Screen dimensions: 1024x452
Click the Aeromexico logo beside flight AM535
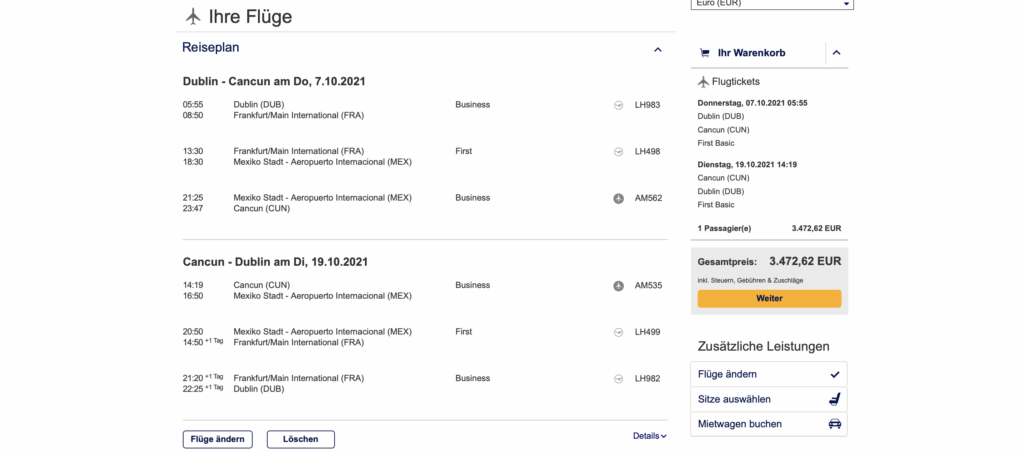tap(619, 285)
